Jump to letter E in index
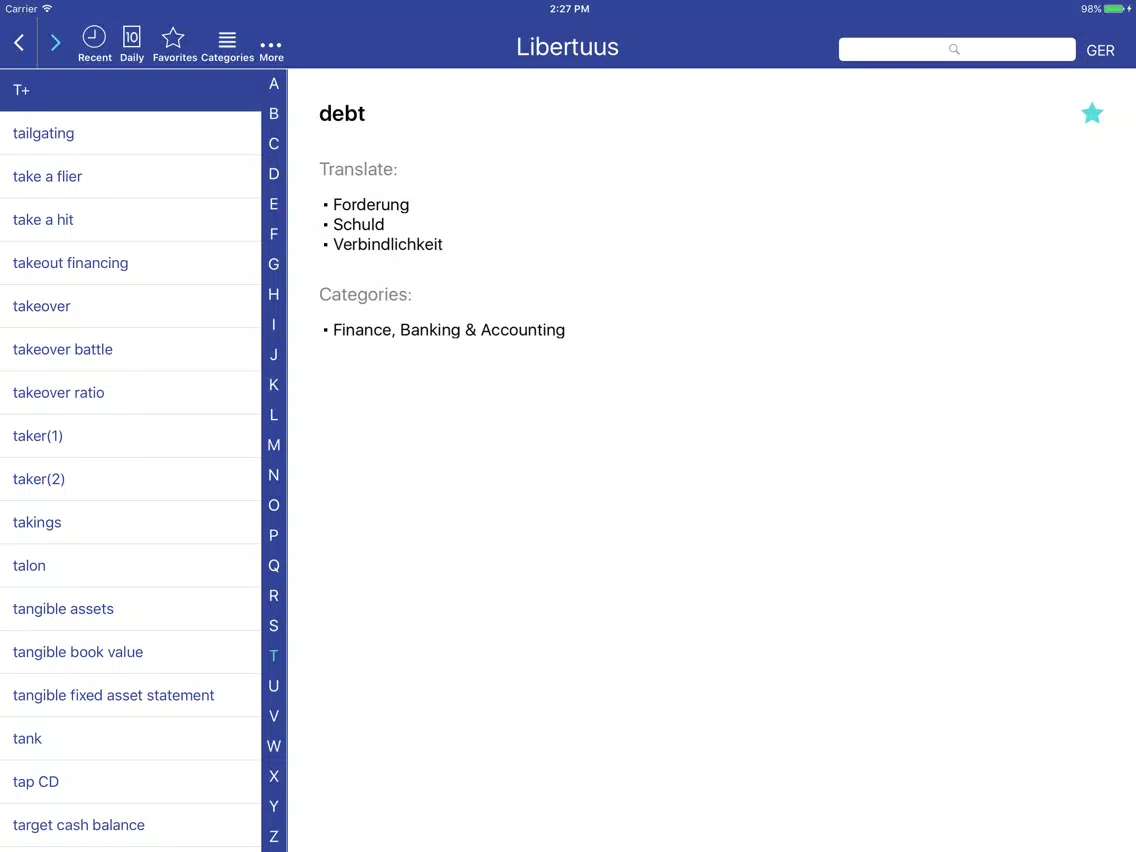This screenshot has width=1136, height=852. coord(274,204)
